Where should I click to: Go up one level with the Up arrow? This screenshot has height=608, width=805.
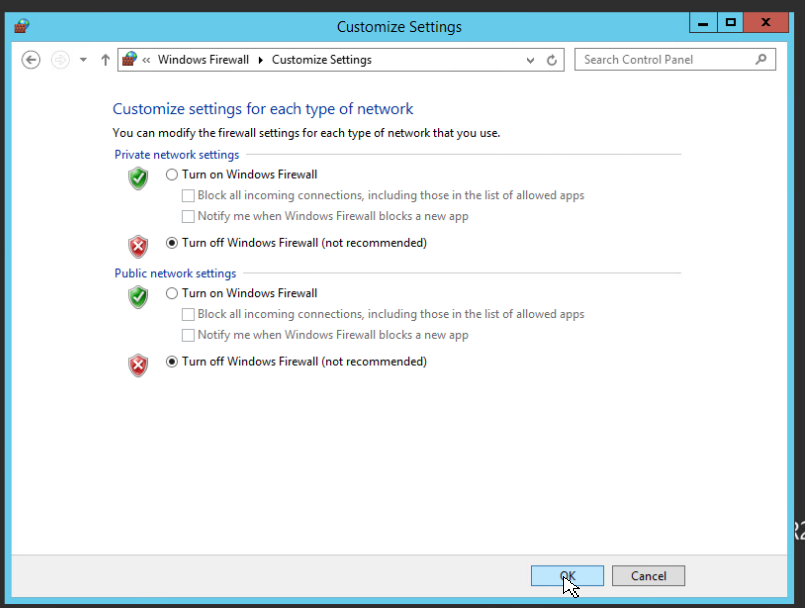tap(105, 60)
